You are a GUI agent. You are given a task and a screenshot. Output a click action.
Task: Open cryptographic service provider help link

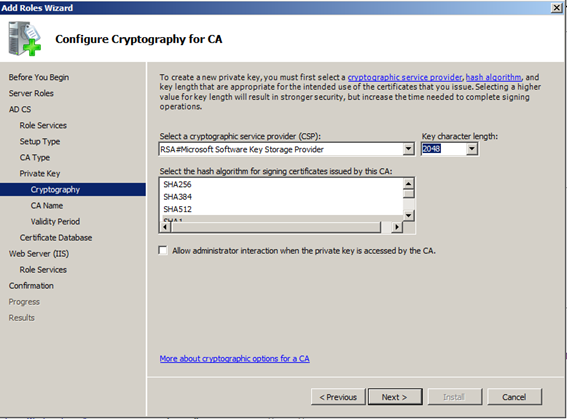(x=405, y=77)
